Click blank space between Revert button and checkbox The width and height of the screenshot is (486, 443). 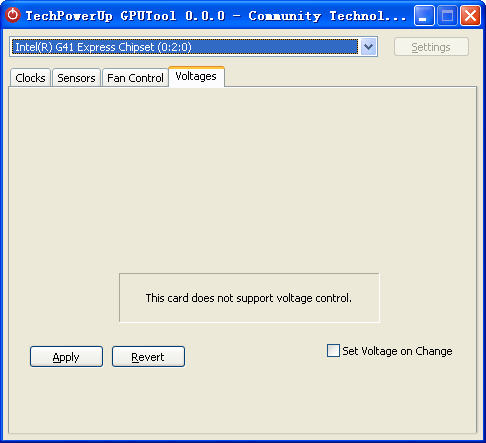255,357
